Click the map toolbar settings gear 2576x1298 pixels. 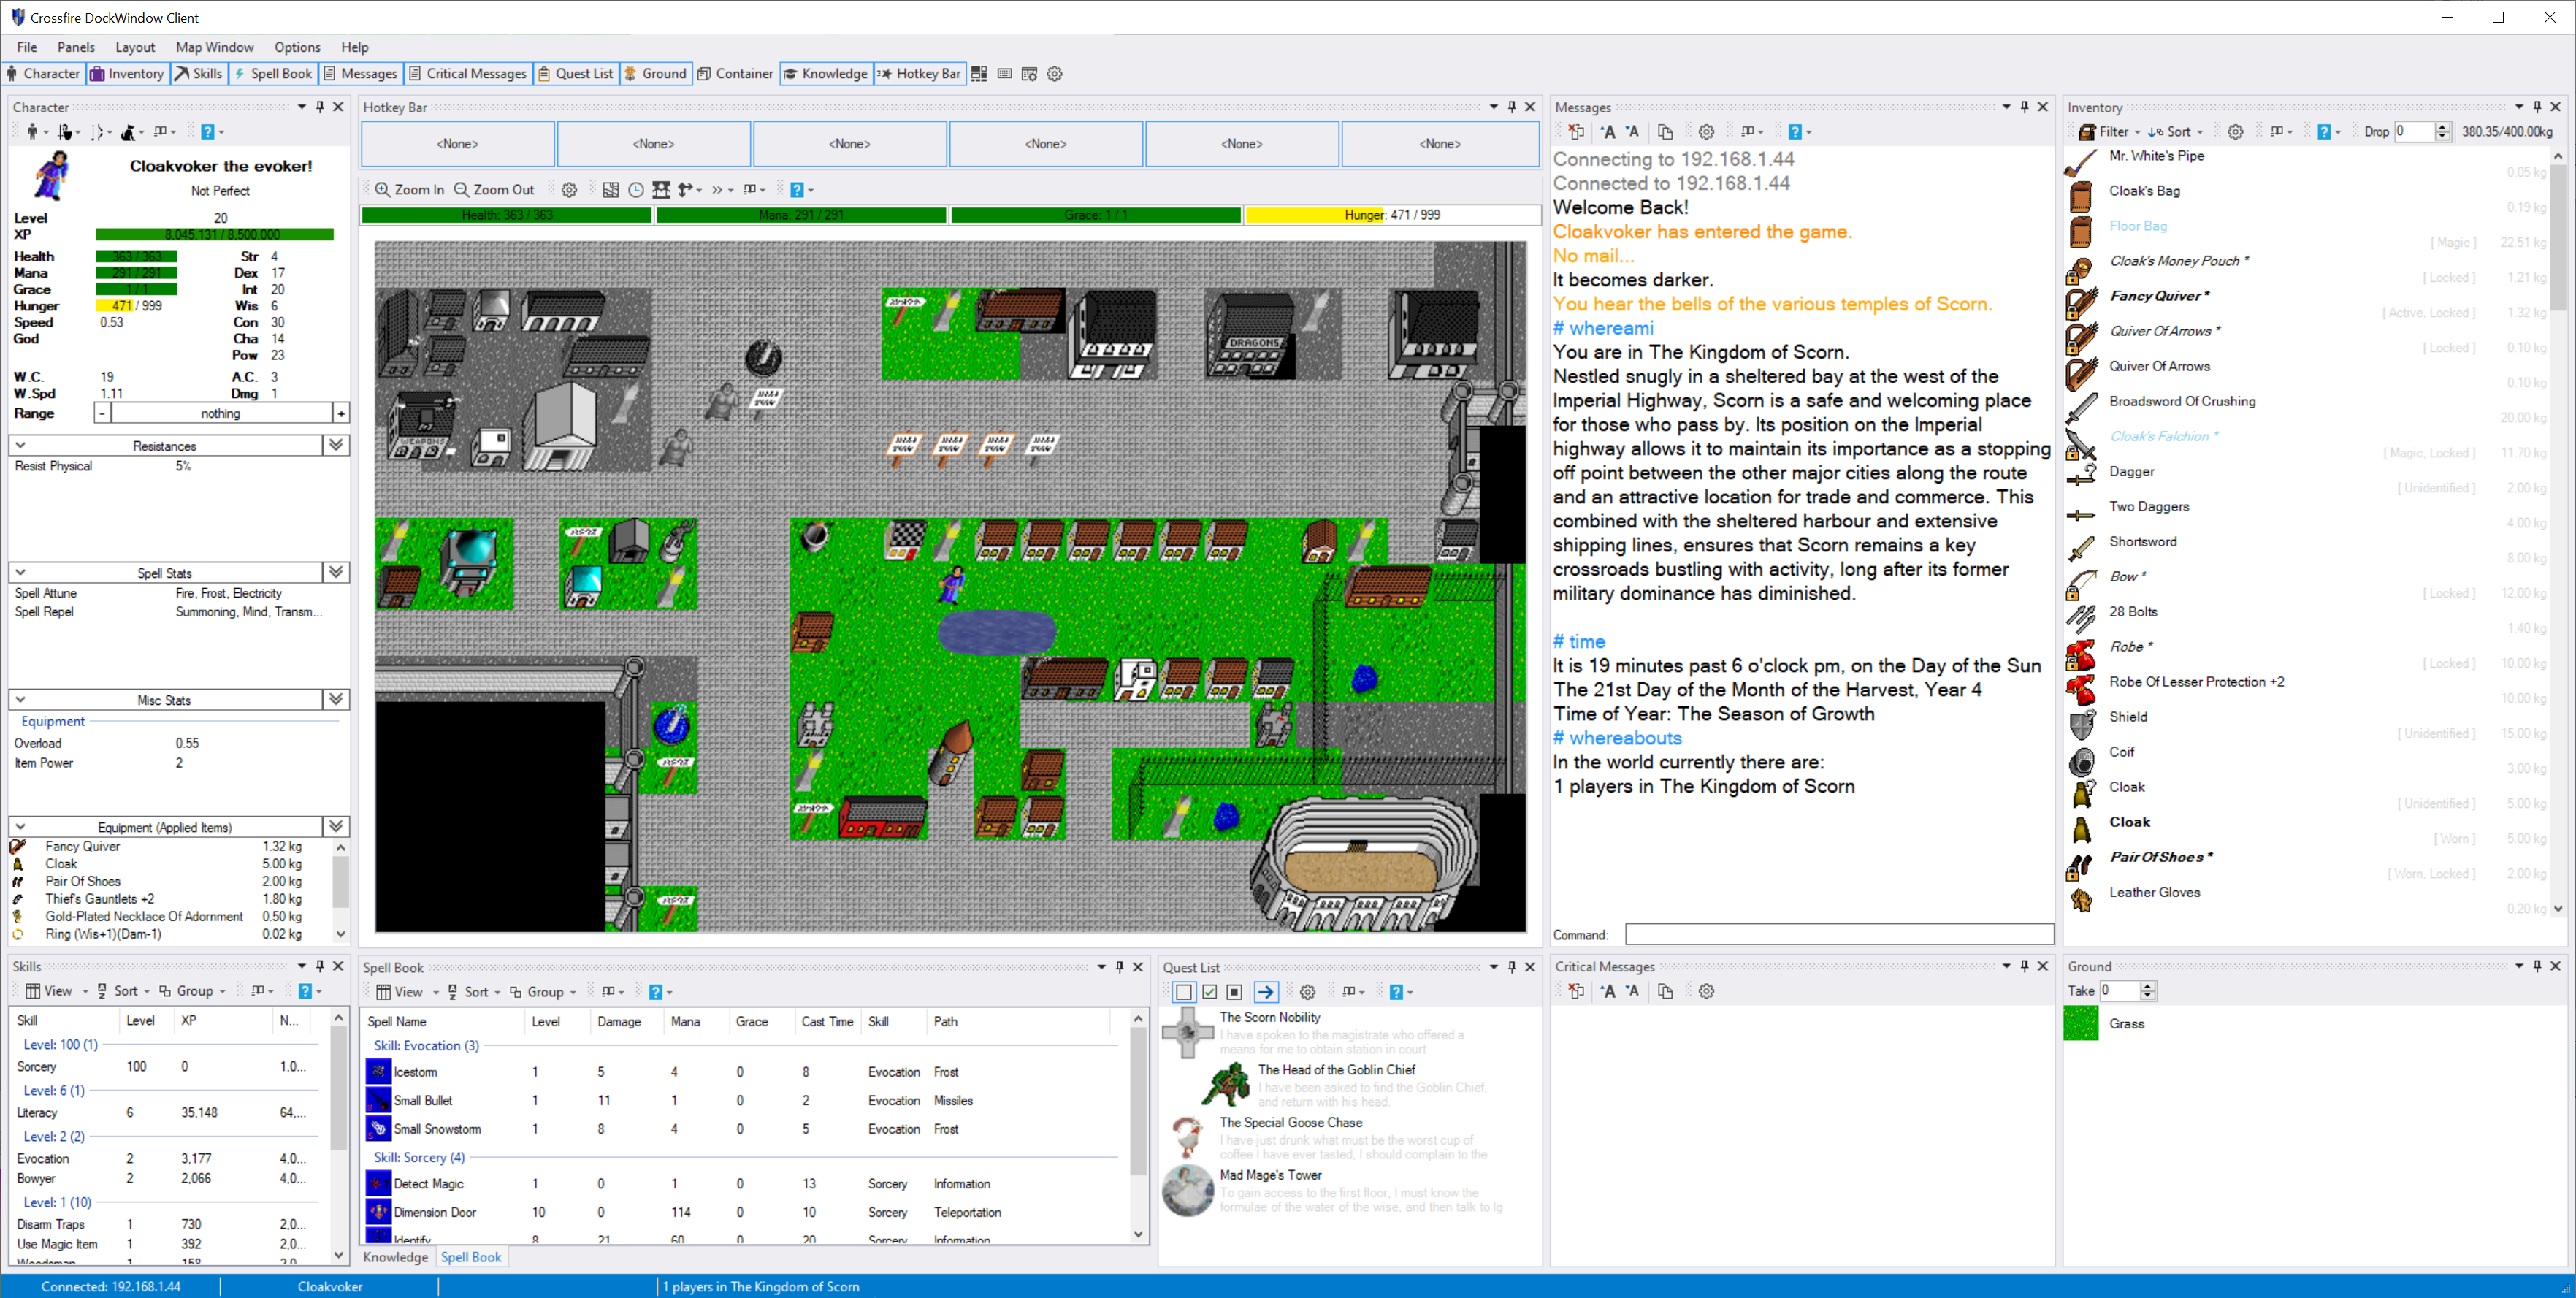tap(569, 189)
